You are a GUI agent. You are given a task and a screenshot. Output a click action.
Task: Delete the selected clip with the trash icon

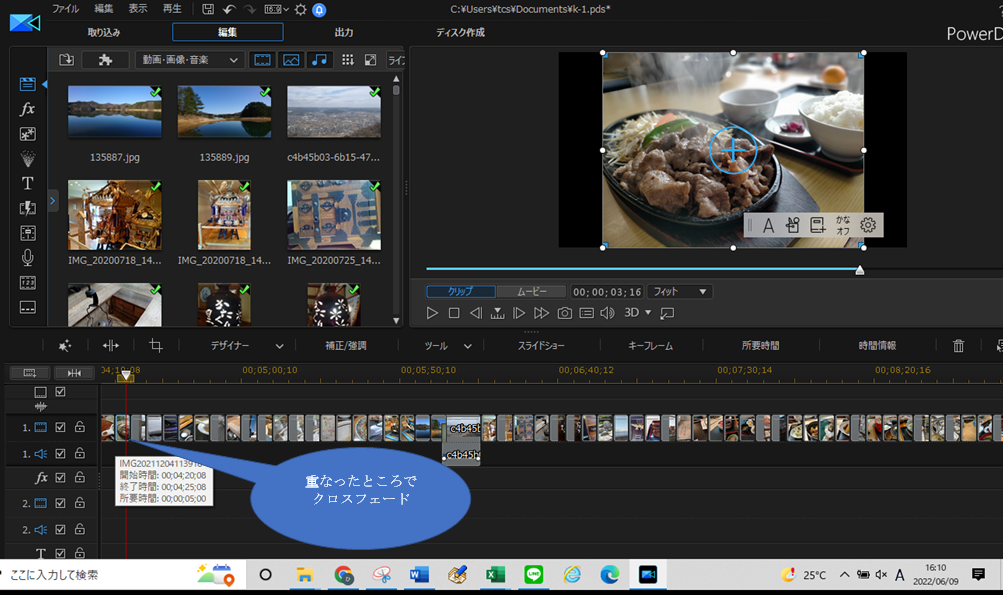point(958,346)
